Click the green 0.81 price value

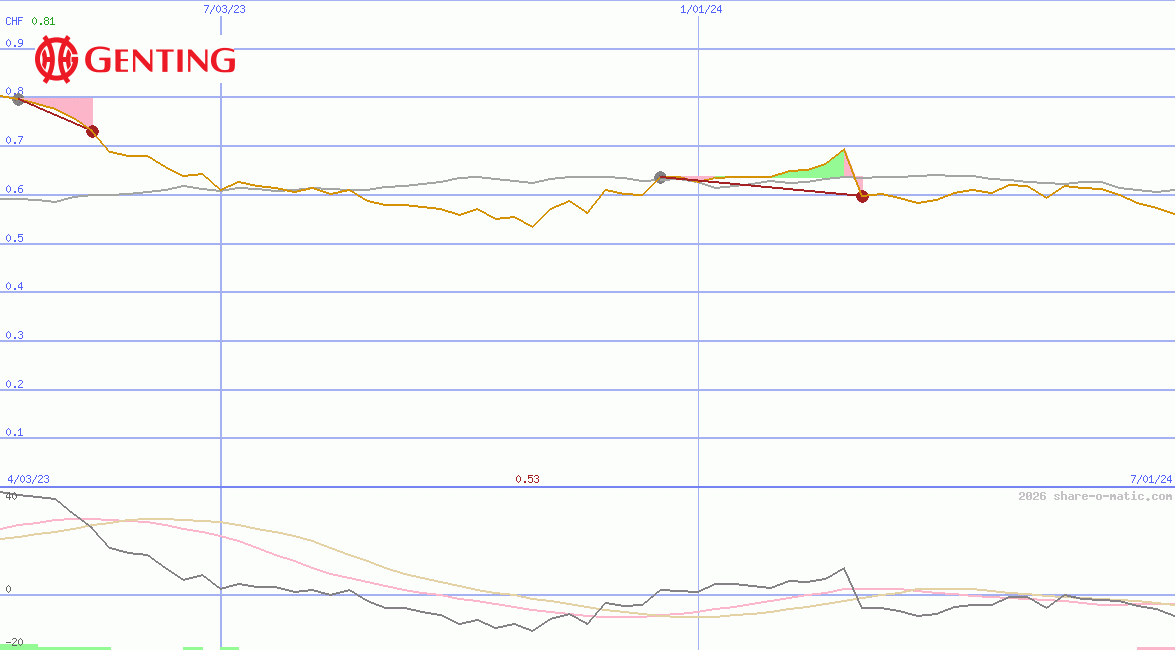point(43,21)
